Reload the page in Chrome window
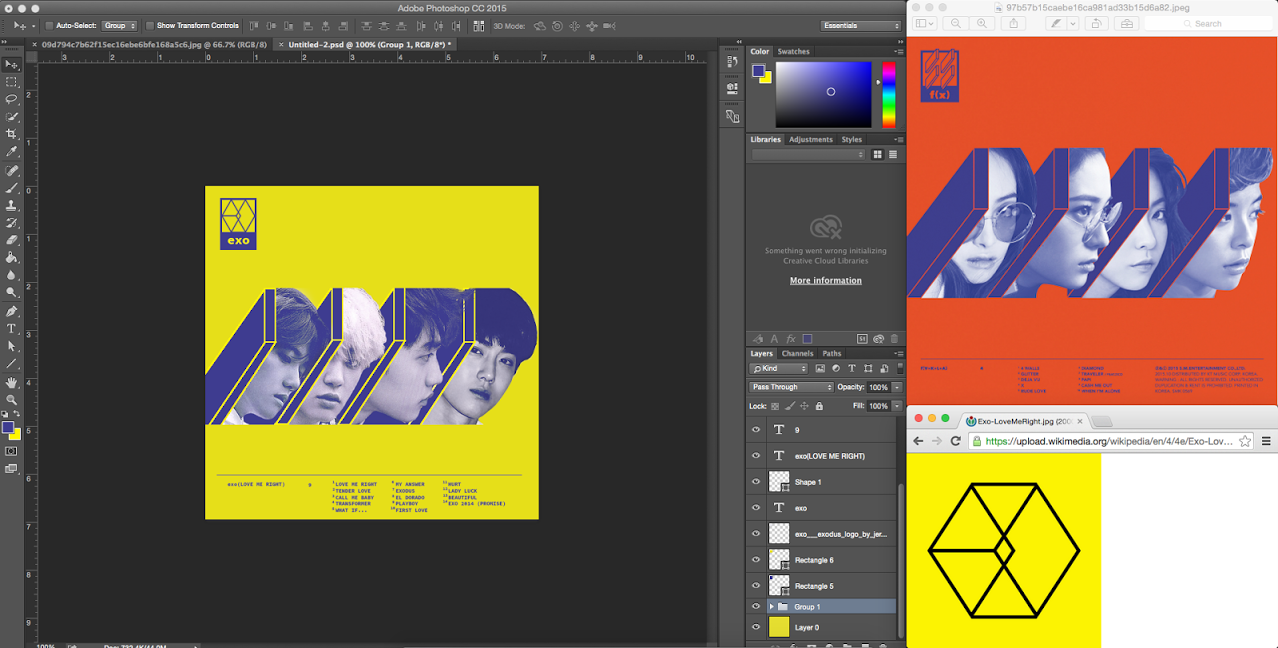The width and height of the screenshot is (1278, 648). (x=956, y=441)
